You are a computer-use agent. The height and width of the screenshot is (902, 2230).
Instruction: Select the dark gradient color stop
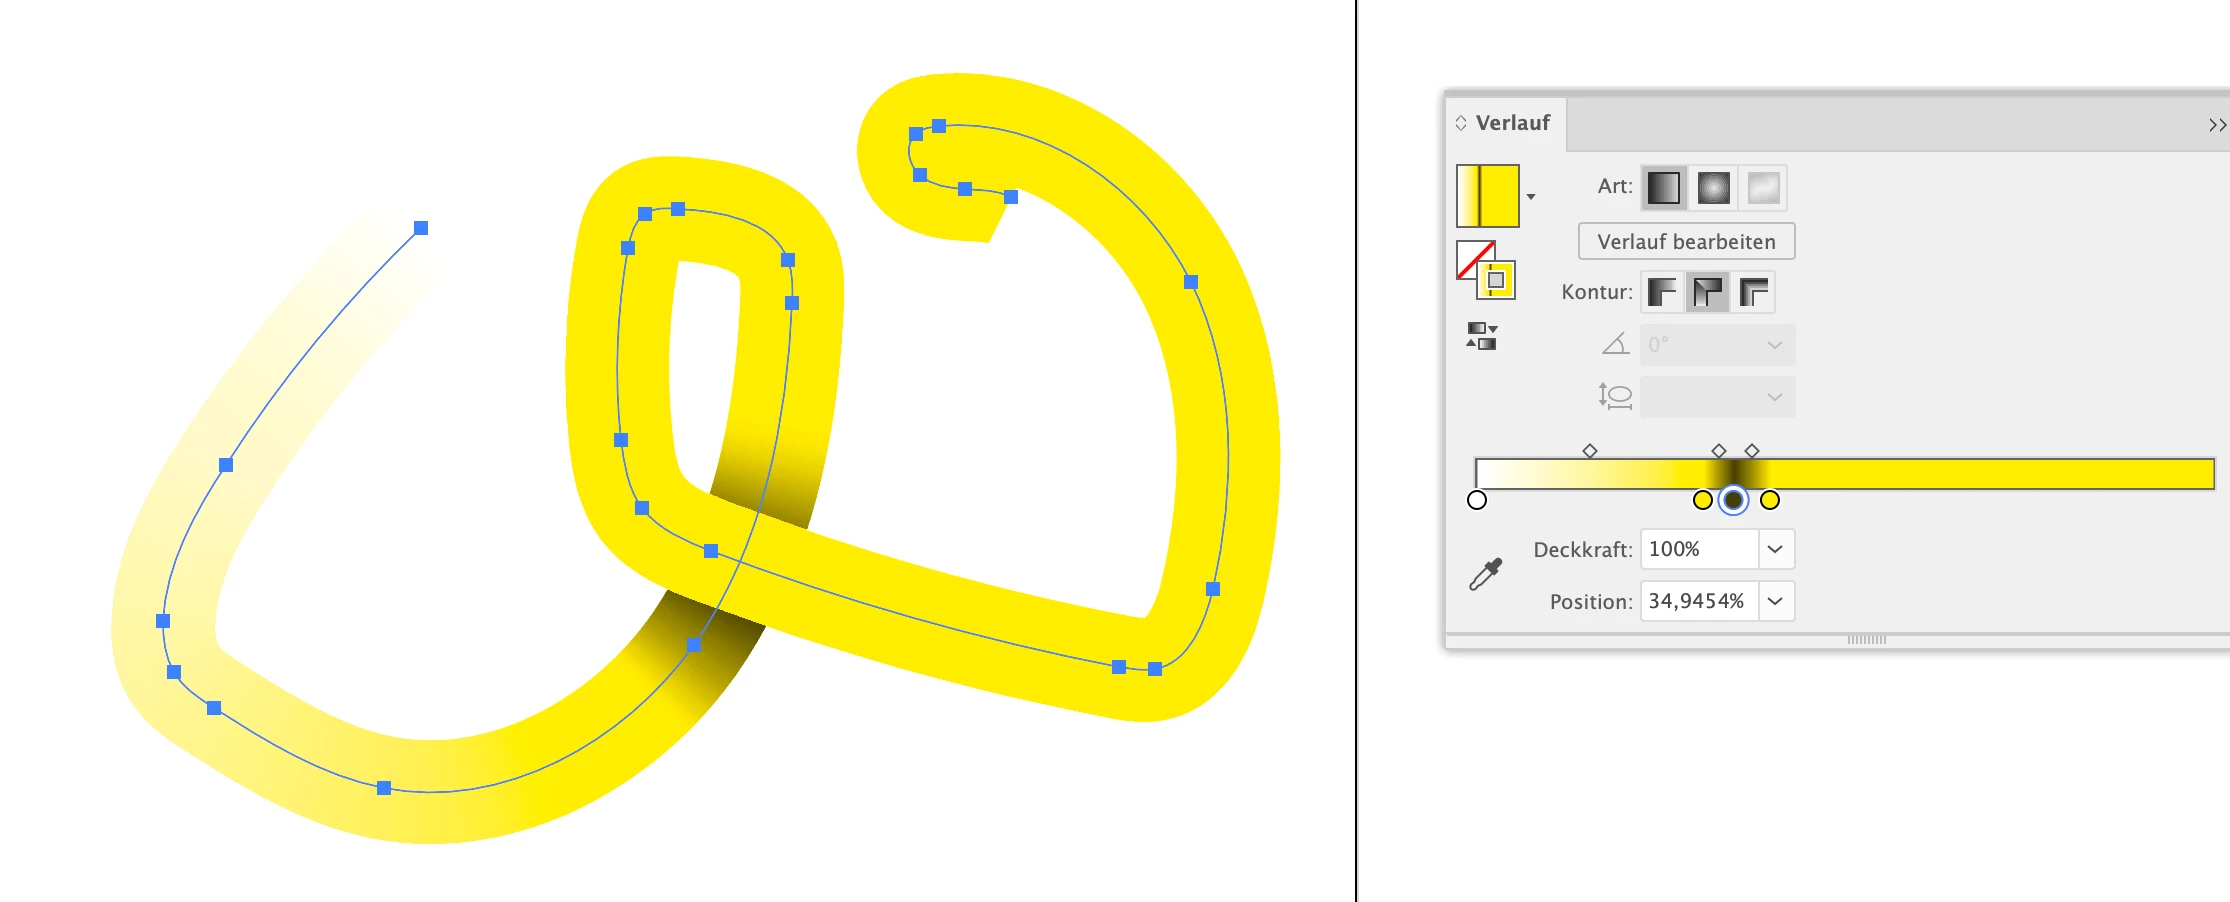tap(1734, 500)
